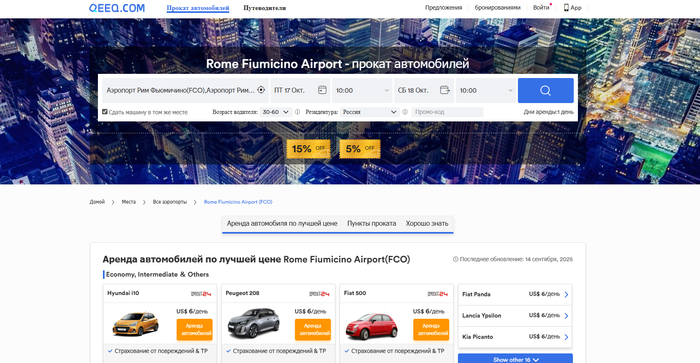The width and height of the screenshot is (700, 363).
Task: Click the QEEQ.COM logo
Action: click(x=117, y=8)
